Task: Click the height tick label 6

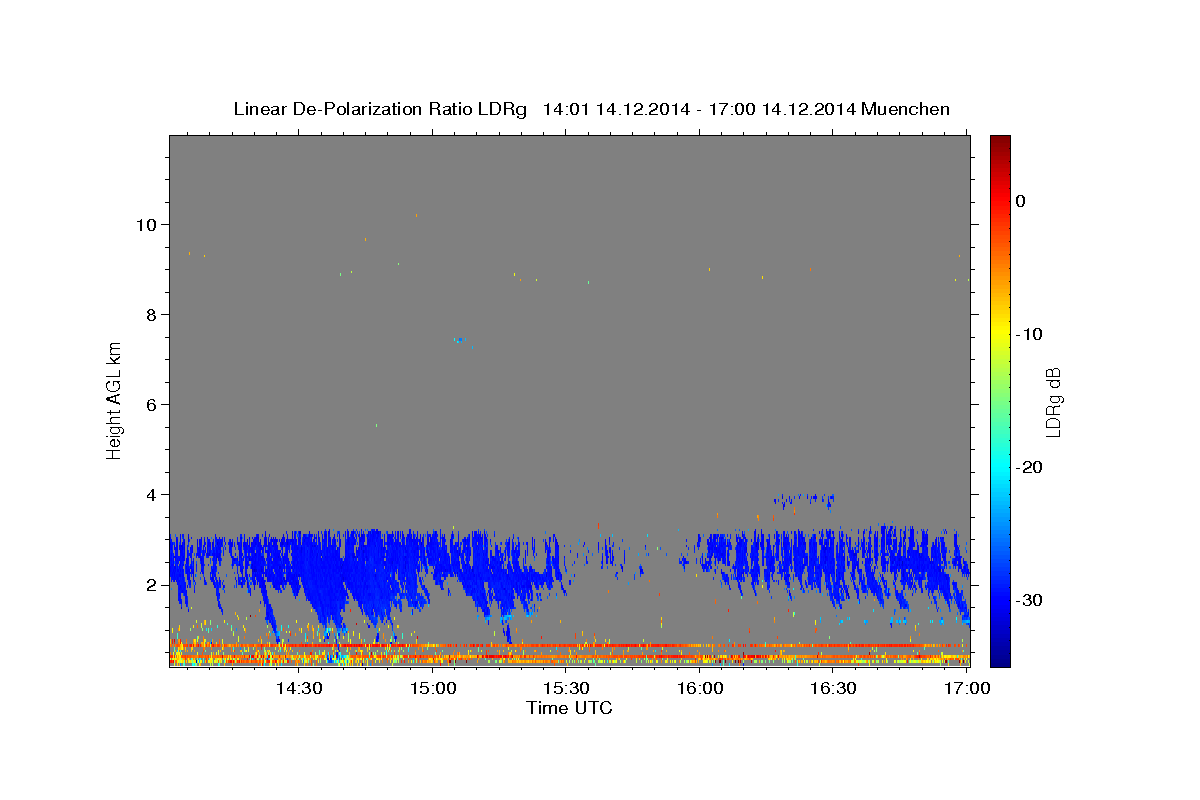Action: 153,404
